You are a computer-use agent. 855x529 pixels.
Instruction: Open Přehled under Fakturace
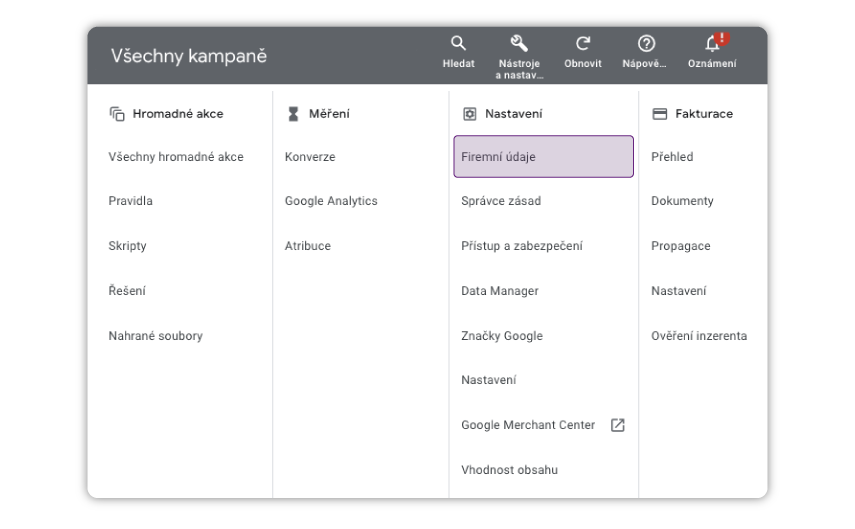(672, 157)
